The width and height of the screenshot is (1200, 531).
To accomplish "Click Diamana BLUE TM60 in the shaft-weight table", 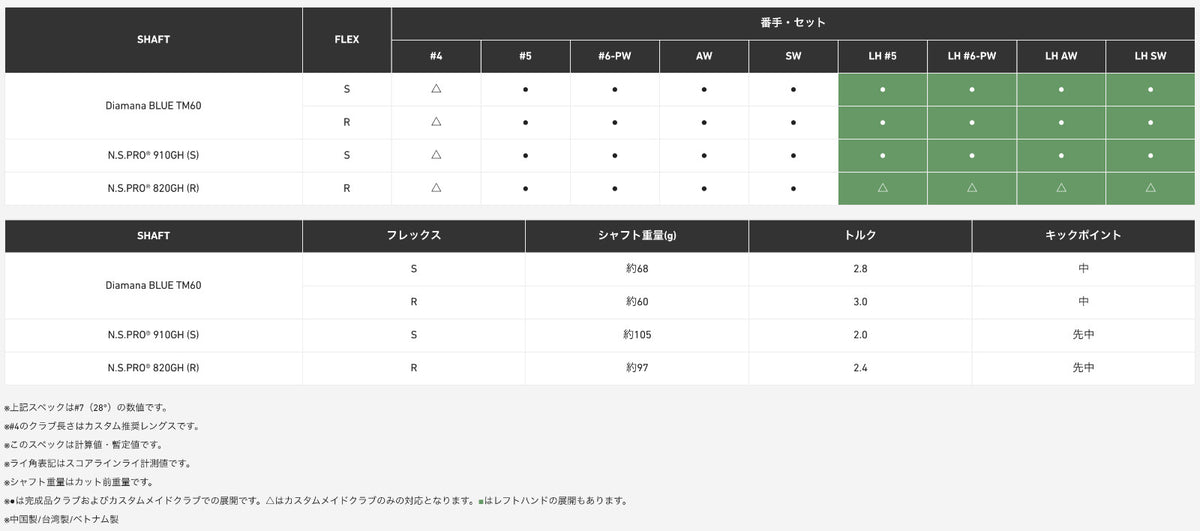I will click(154, 285).
